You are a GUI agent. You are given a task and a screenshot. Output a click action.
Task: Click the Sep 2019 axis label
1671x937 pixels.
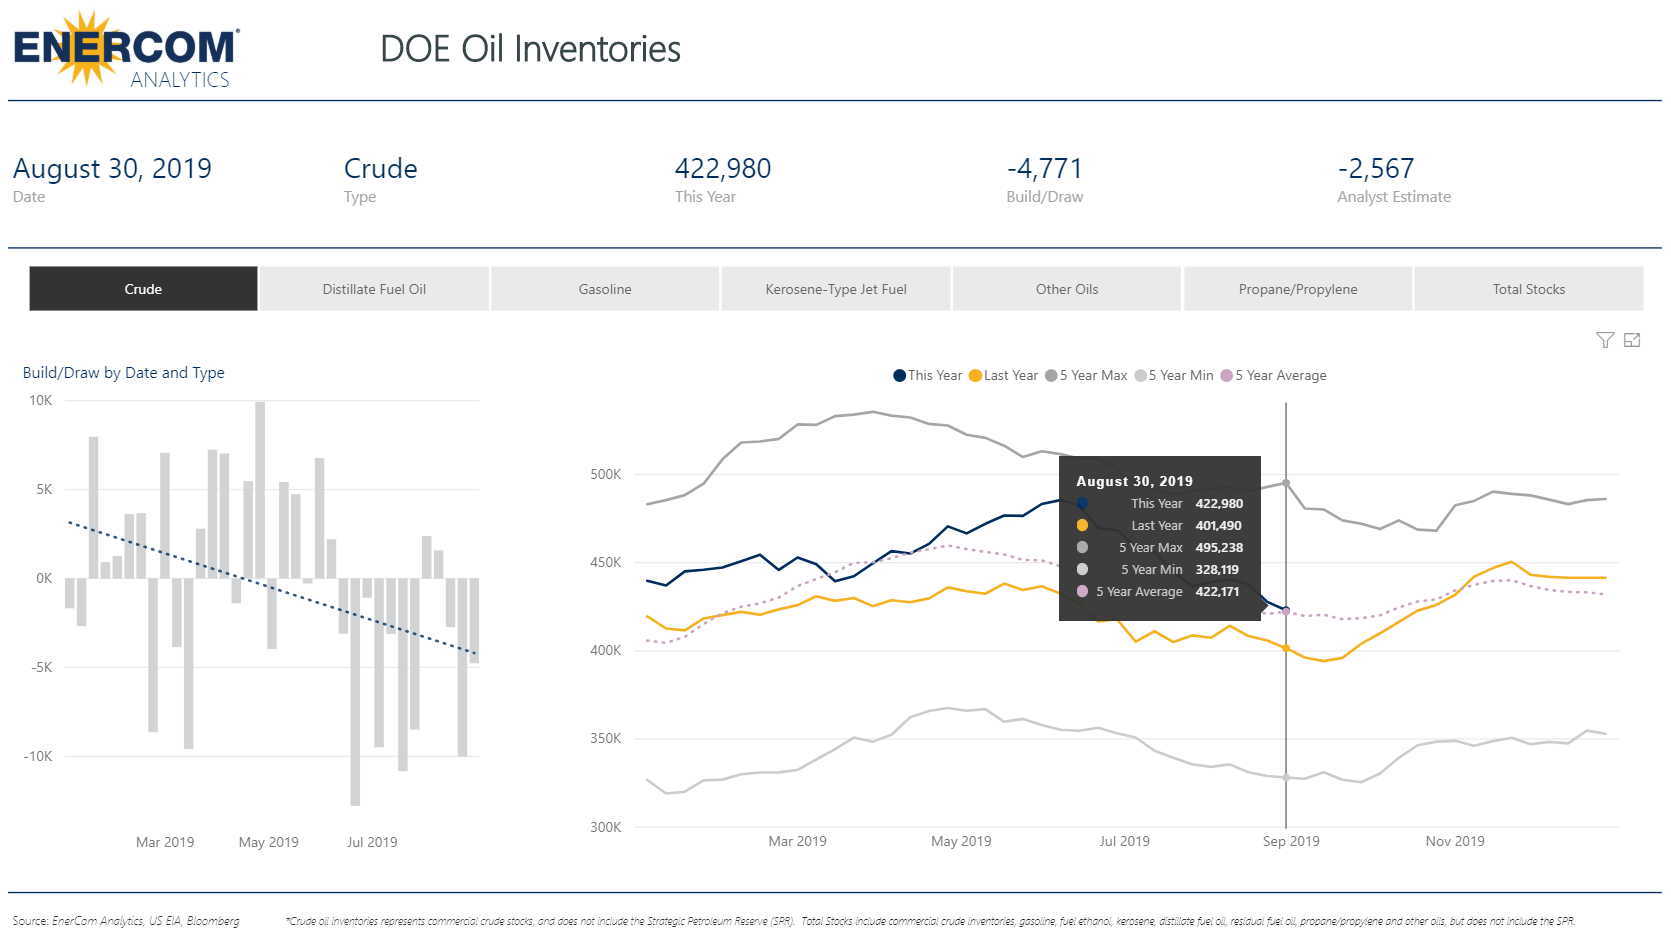tap(1291, 841)
